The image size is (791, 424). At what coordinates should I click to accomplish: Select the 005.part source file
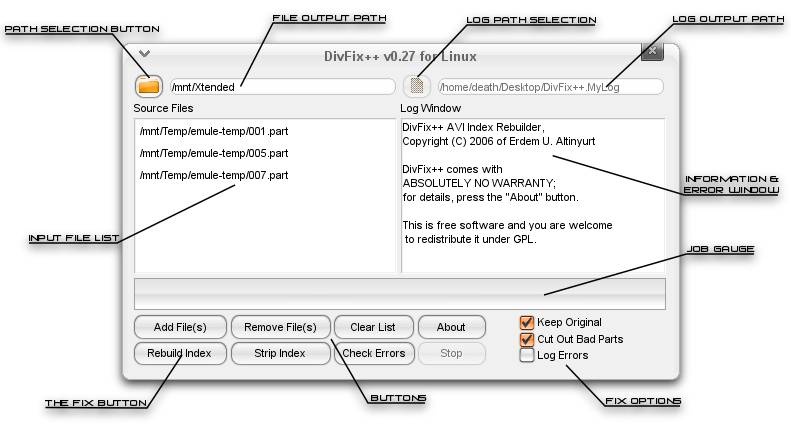[x=214, y=153]
